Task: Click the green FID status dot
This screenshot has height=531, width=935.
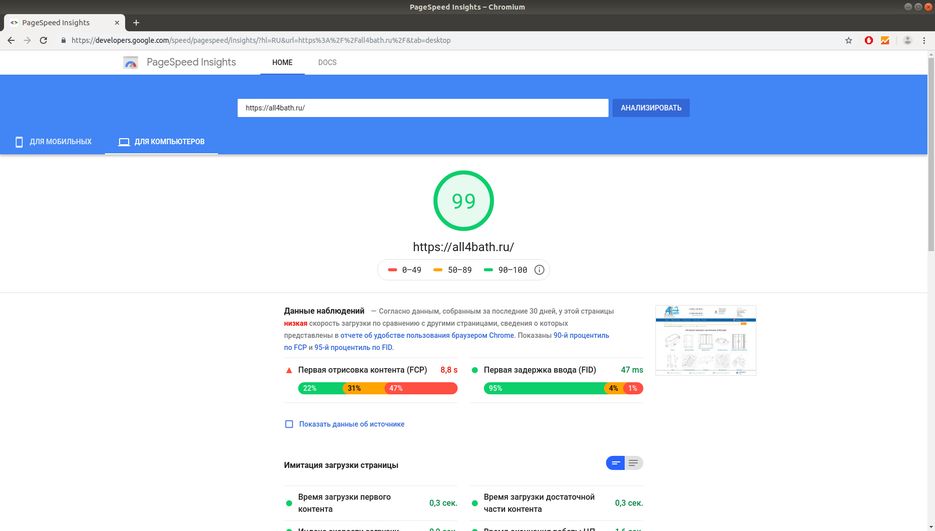Action: pos(475,370)
